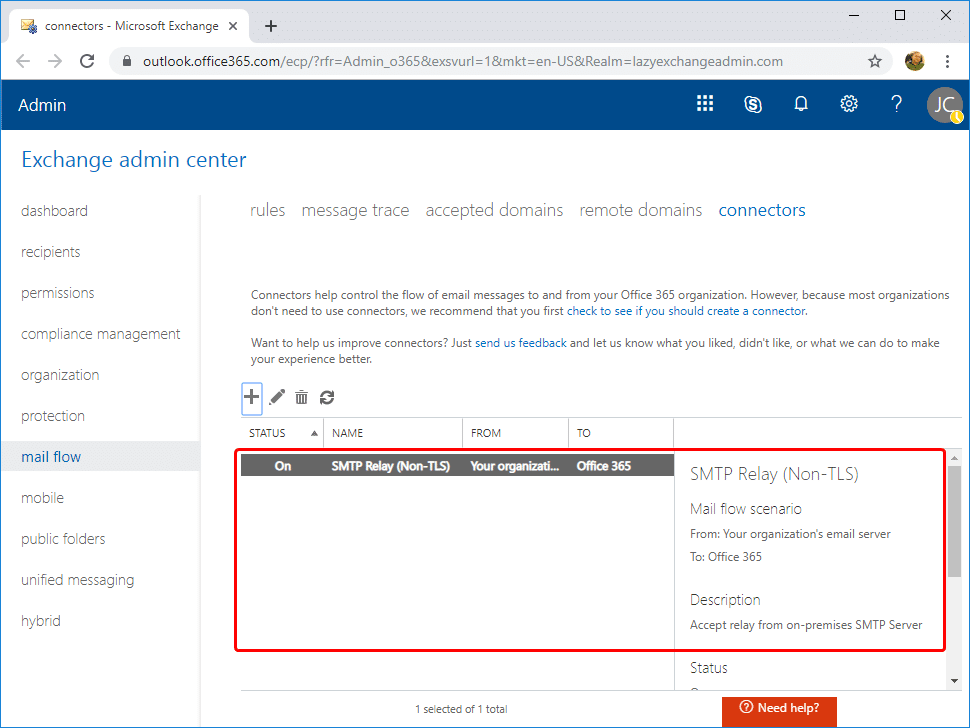Show notifications bell
The width and height of the screenshot is (970, 728).
[801, 104]
